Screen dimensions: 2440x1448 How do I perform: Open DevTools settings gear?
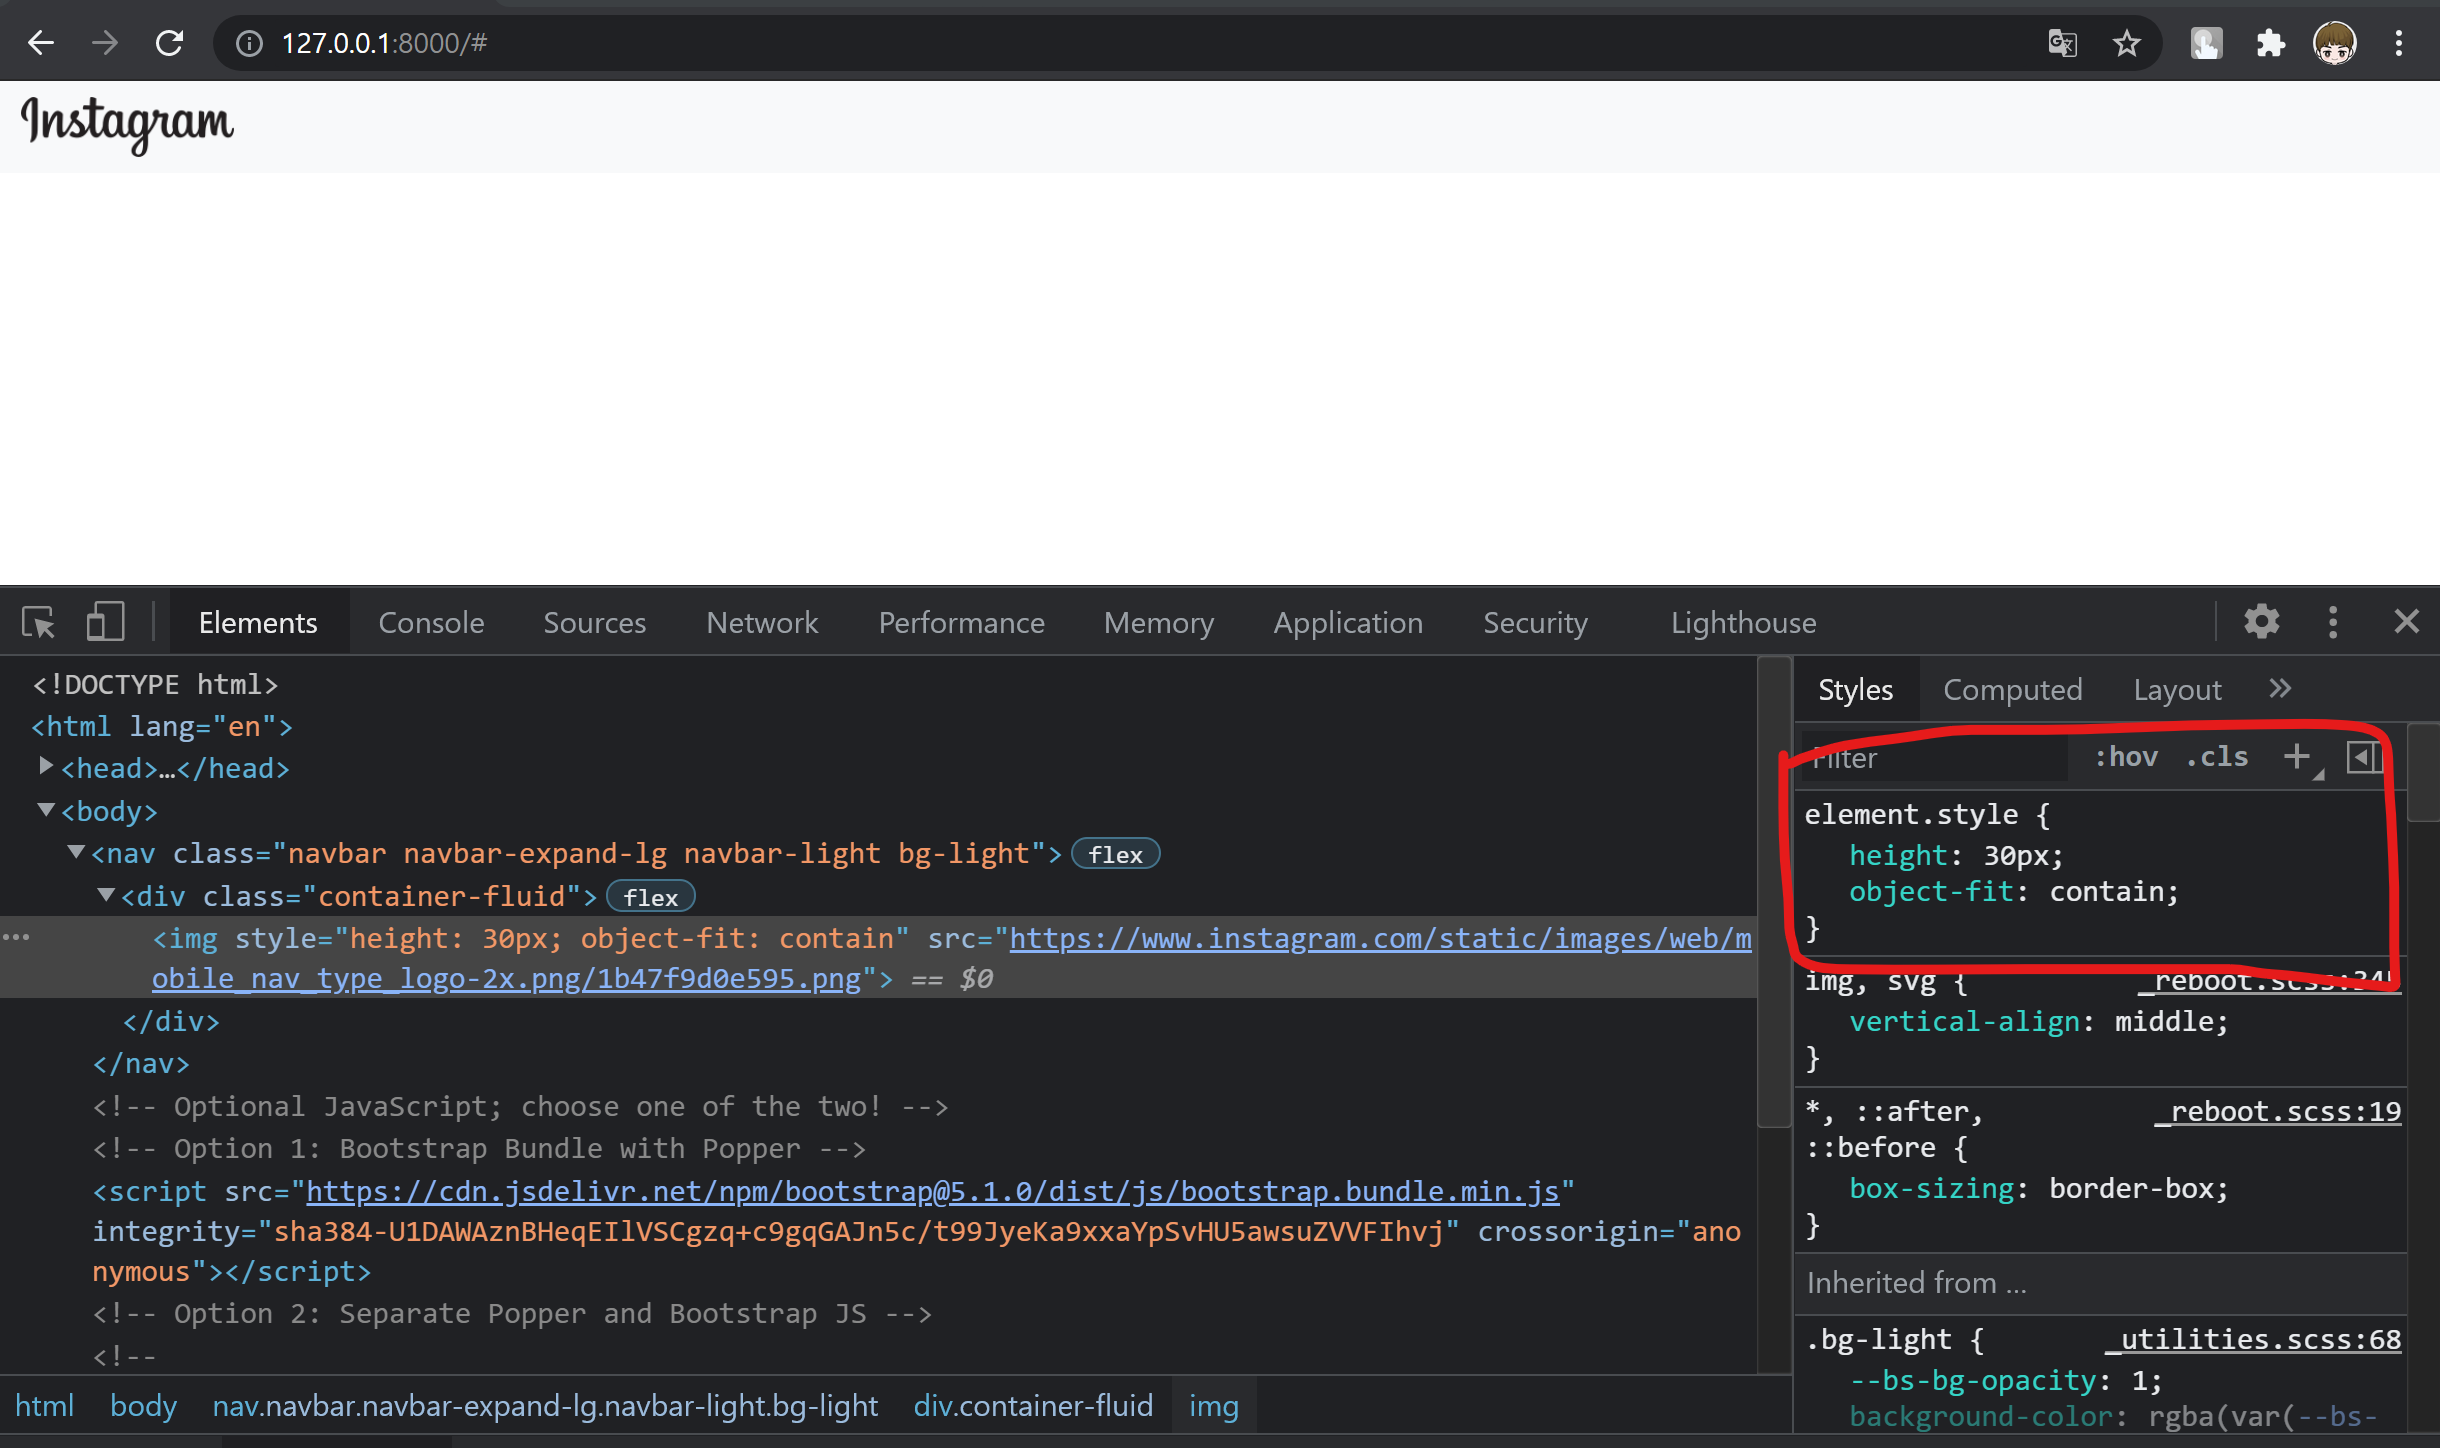click(x=2261, y=622)
